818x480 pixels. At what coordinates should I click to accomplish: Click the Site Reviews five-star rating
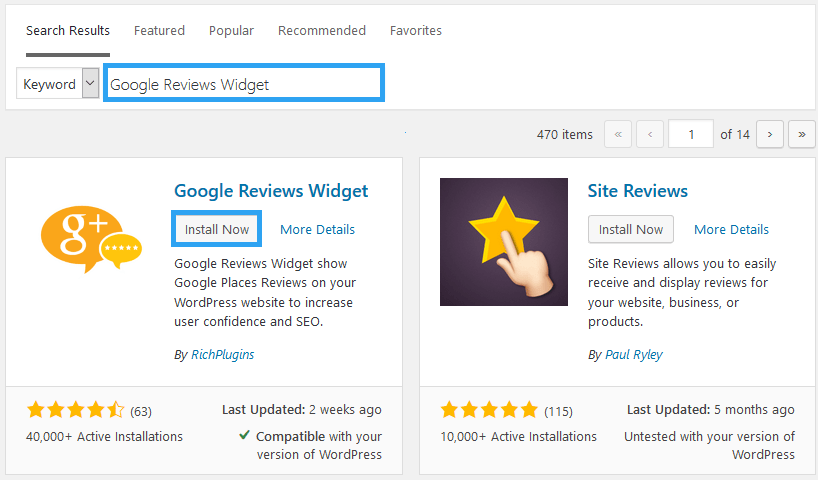click(489, 410)
